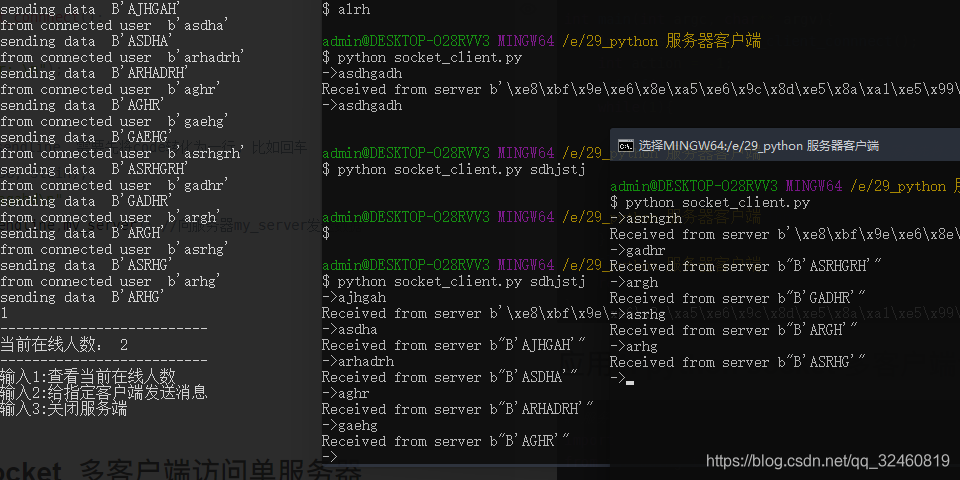Click the reply Received from server B'ASDHA'
The image size is (960, 480).
[x=450, y=377]
